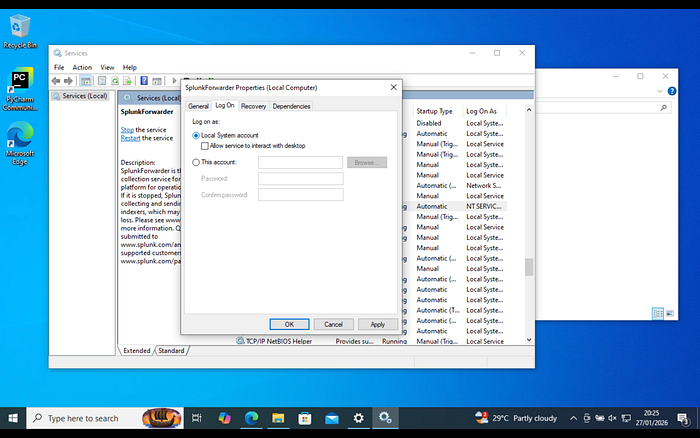Click the Apply button
Viewport: 700px width, 438px height.
(x=378, y=324)
